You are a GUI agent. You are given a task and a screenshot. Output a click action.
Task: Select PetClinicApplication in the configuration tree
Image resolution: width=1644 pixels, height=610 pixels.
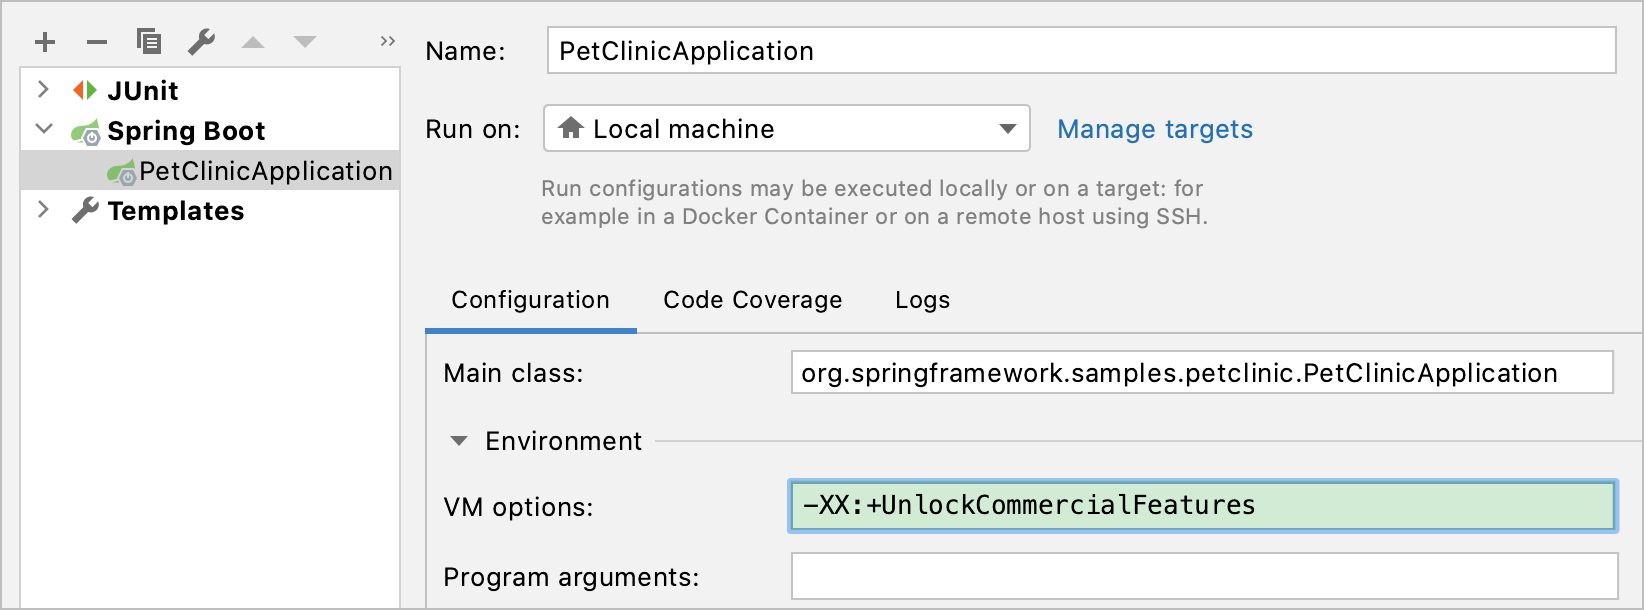(265, 171)
